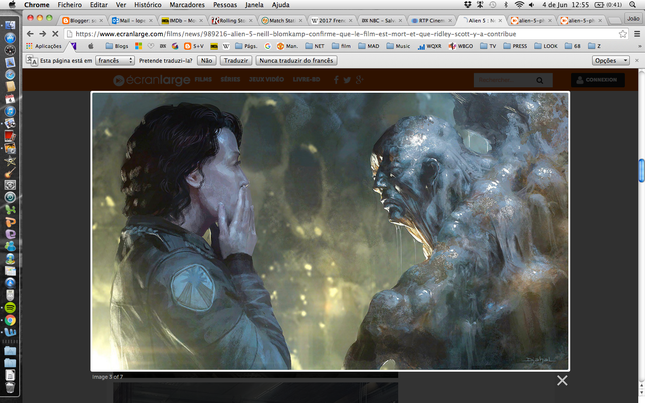Click the Traduzir button
This screenshot has height=403, width=645.
(236, 60)
